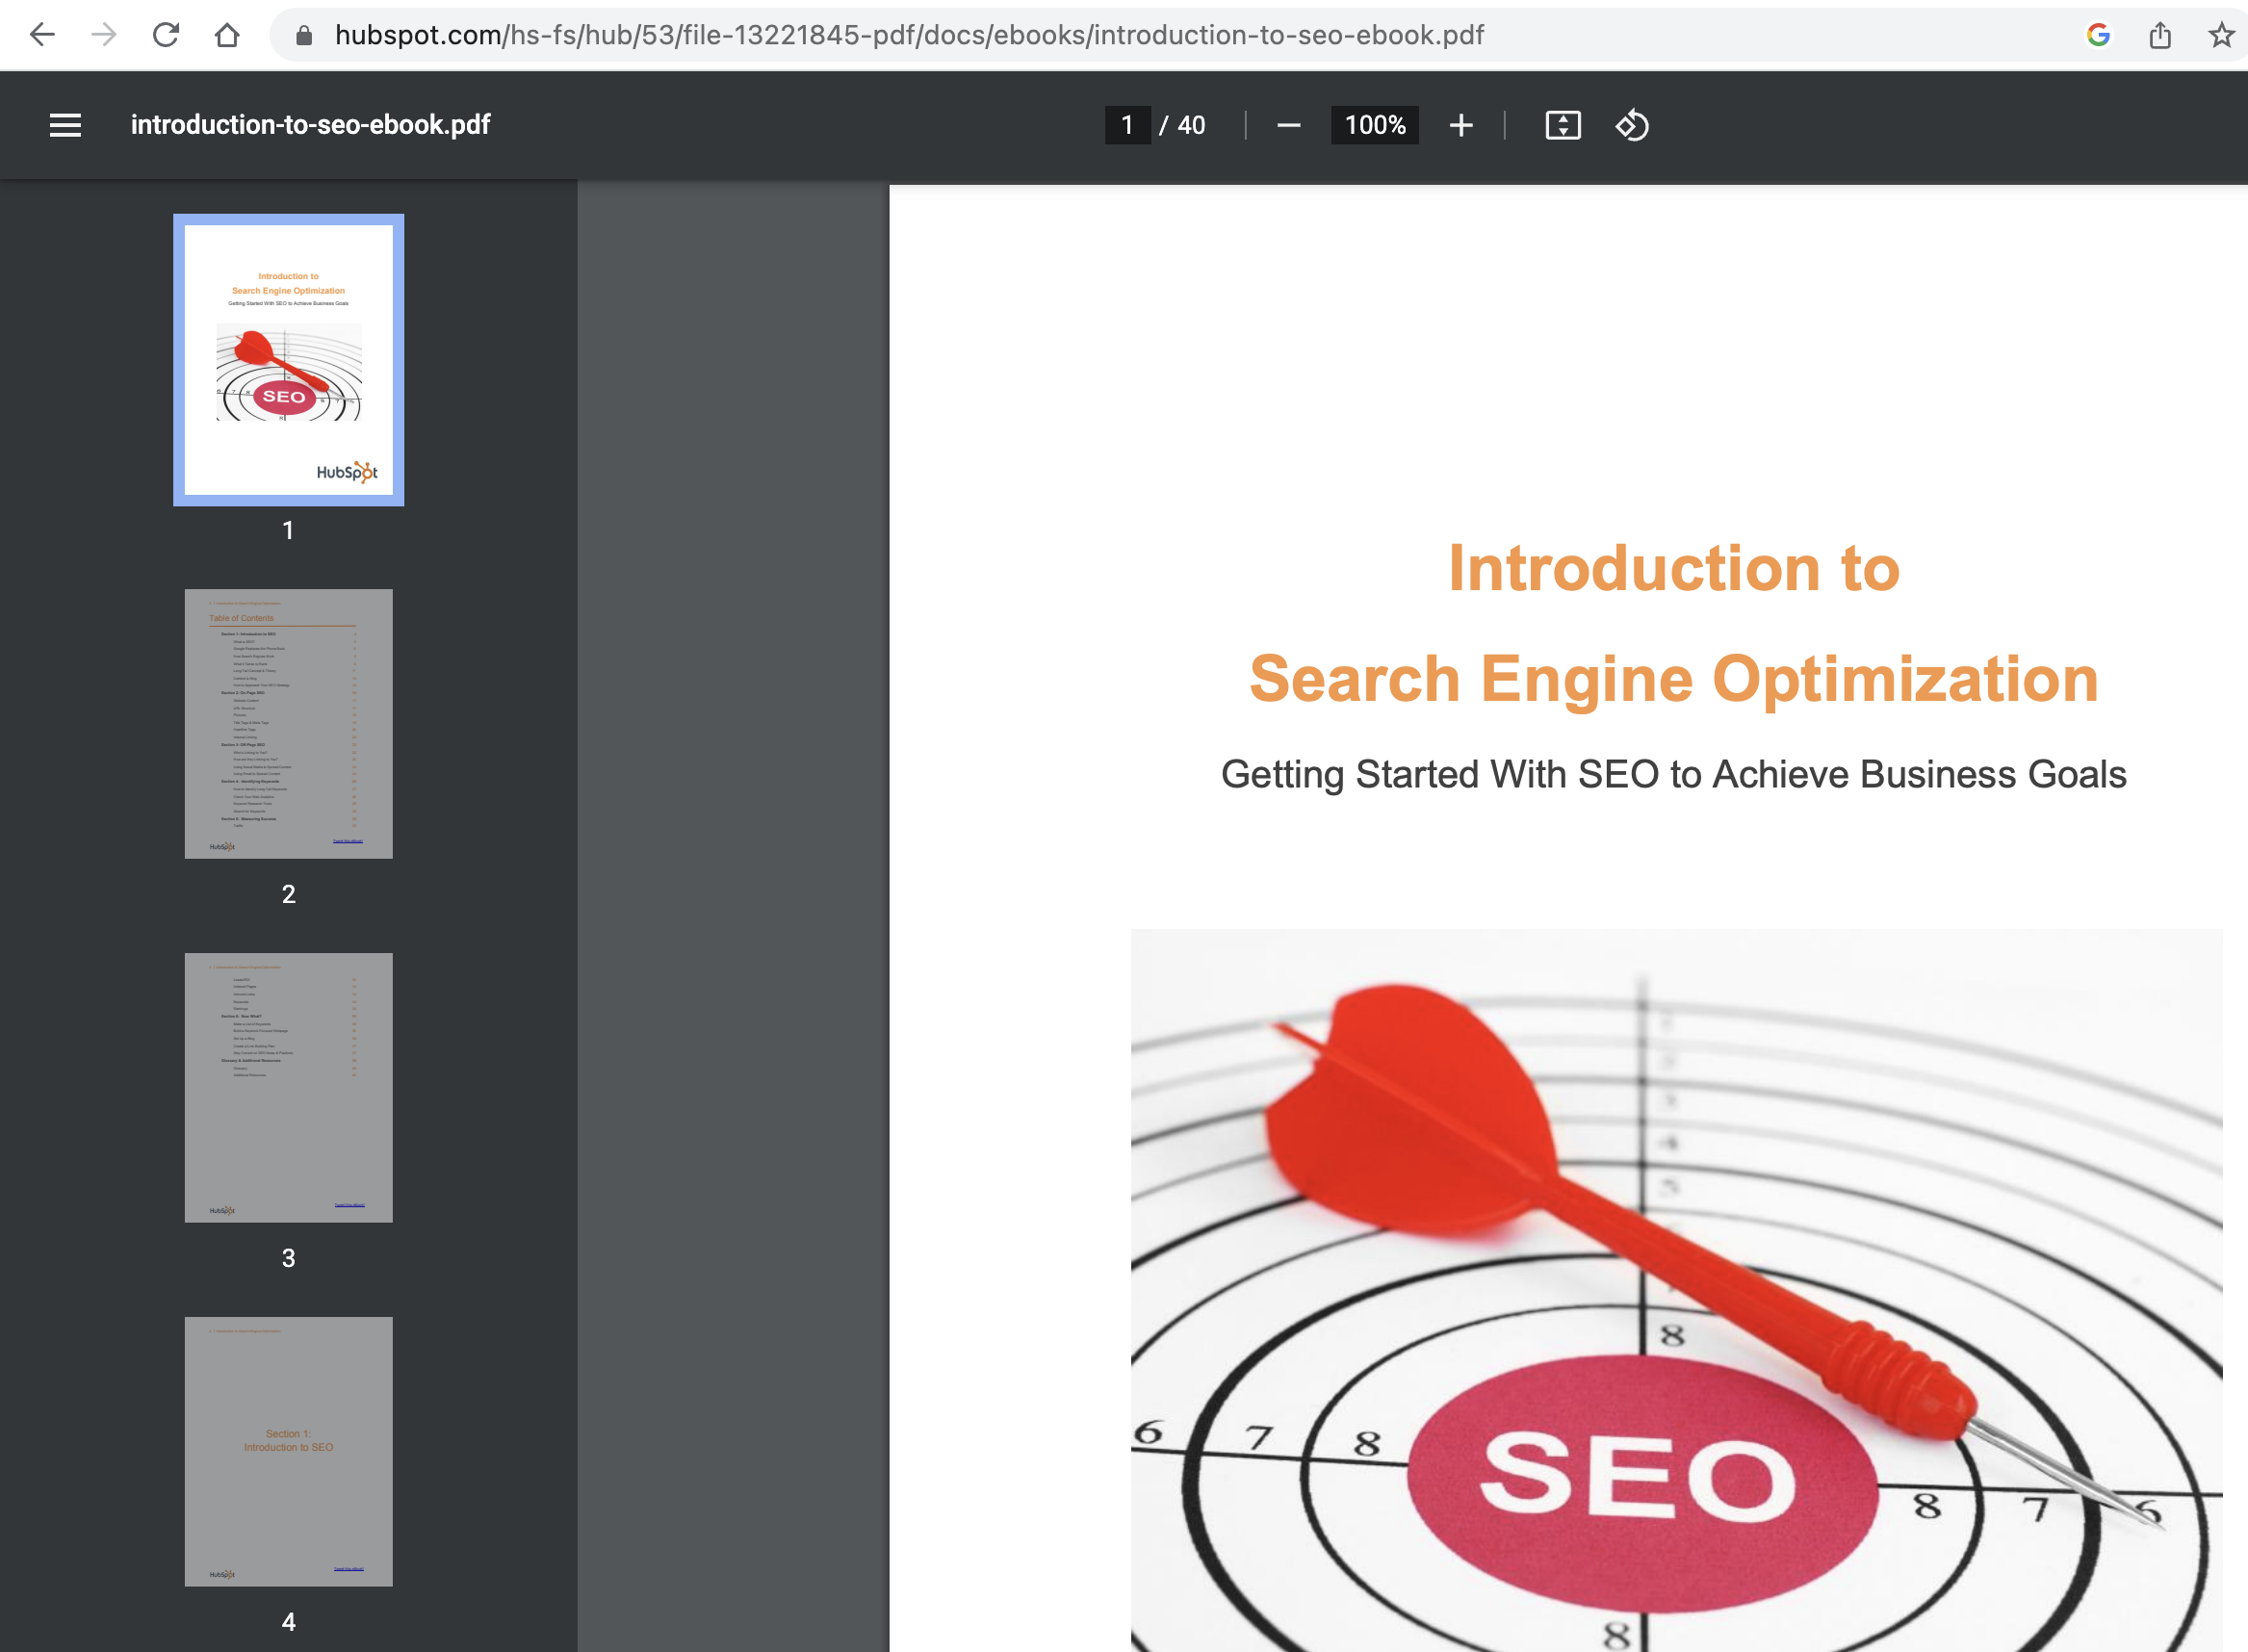
Task: Click the introduction-to-seo-ebook.pdf title
Action: [310, 125]
